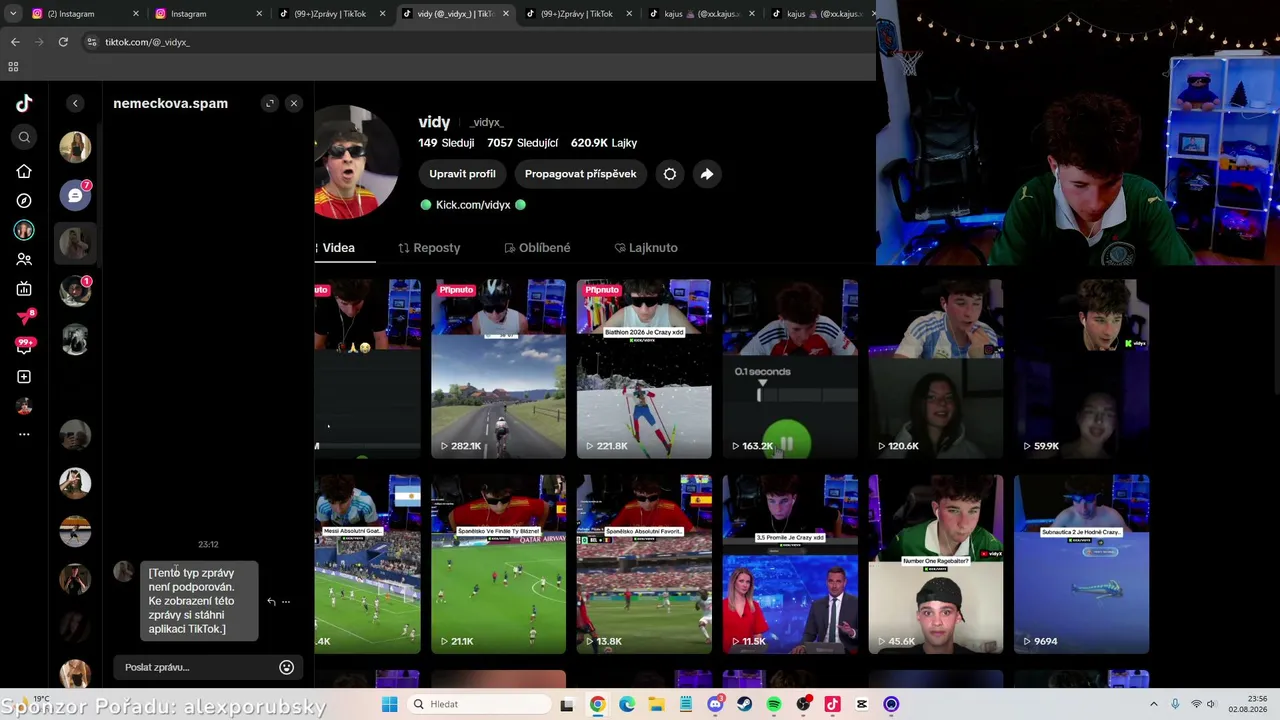Screen dimensions: 1280x720
Task: Switch to the Lajknuto tab
Action: click(646, 248)
